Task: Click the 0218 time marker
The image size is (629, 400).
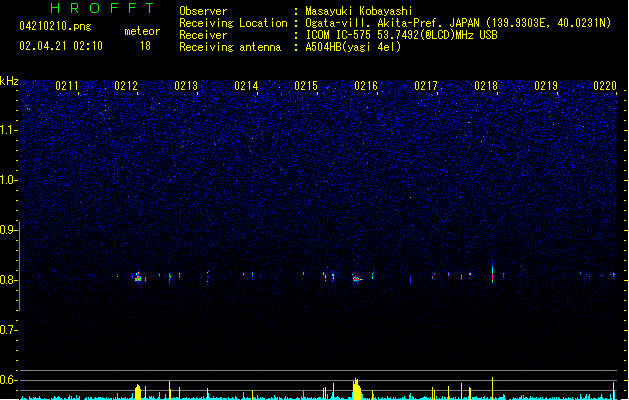Action: [x=486, y=86]
